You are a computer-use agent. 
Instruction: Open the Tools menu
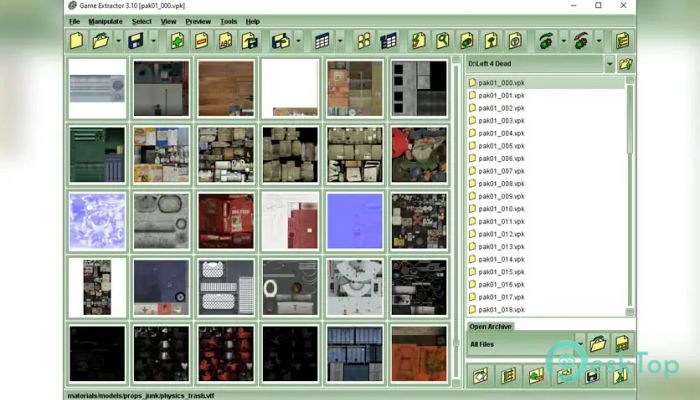[228, 21]
